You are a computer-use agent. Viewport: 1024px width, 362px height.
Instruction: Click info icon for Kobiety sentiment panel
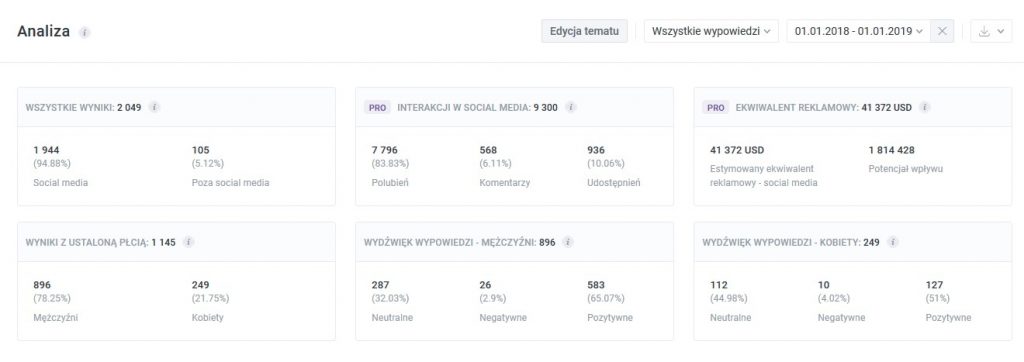[x=893, y=242]
